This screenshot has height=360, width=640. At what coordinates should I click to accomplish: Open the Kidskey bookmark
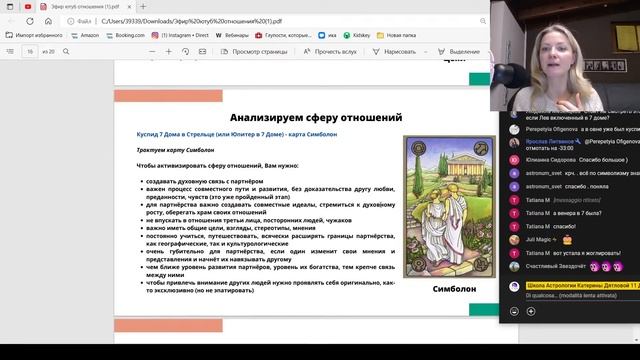click(357, 36)
